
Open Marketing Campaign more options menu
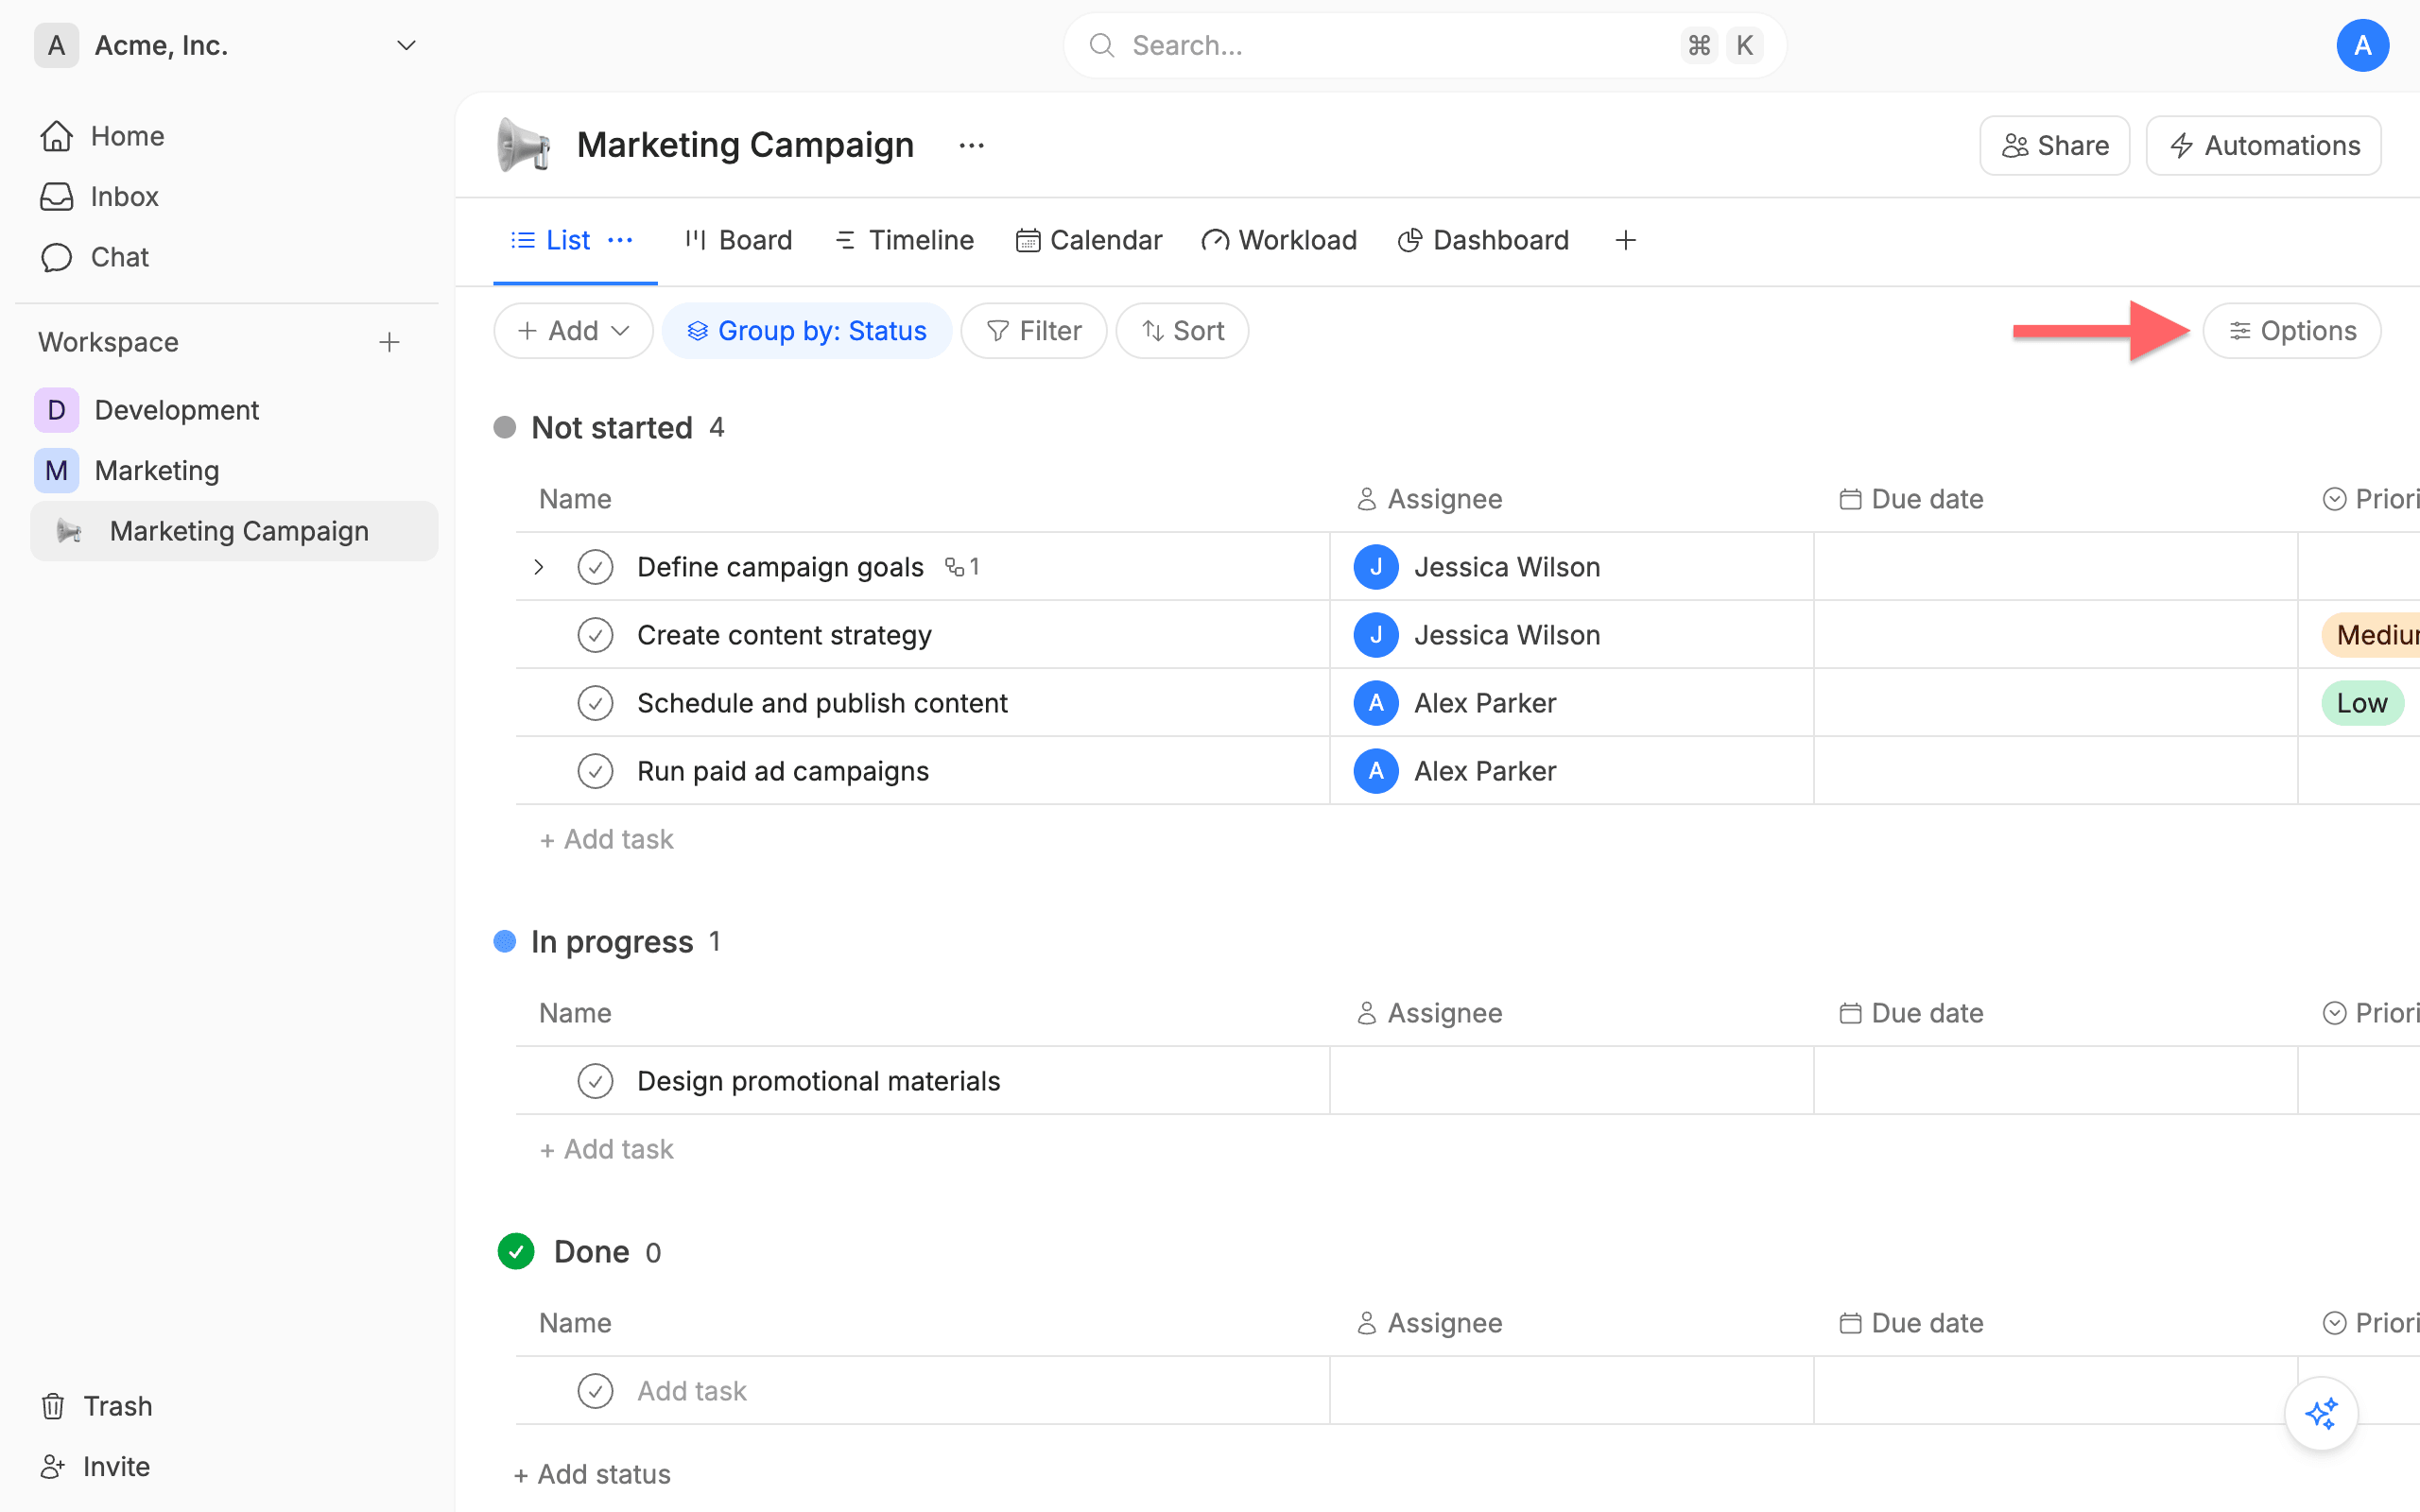point(971,146)
